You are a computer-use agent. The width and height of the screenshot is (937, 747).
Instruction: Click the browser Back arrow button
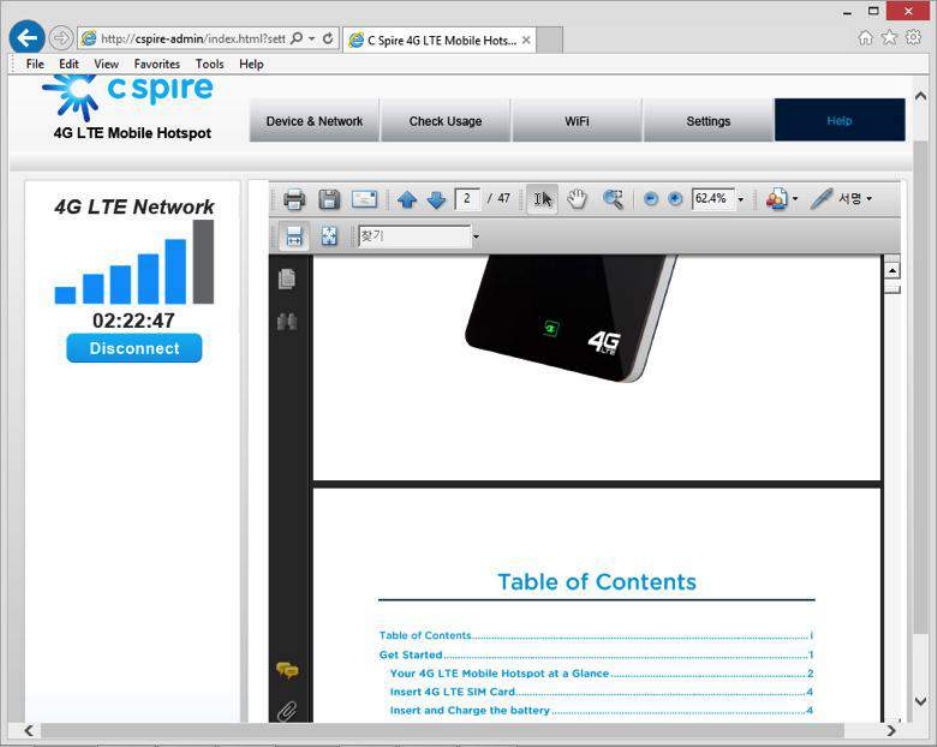click(x=27, y=38)
